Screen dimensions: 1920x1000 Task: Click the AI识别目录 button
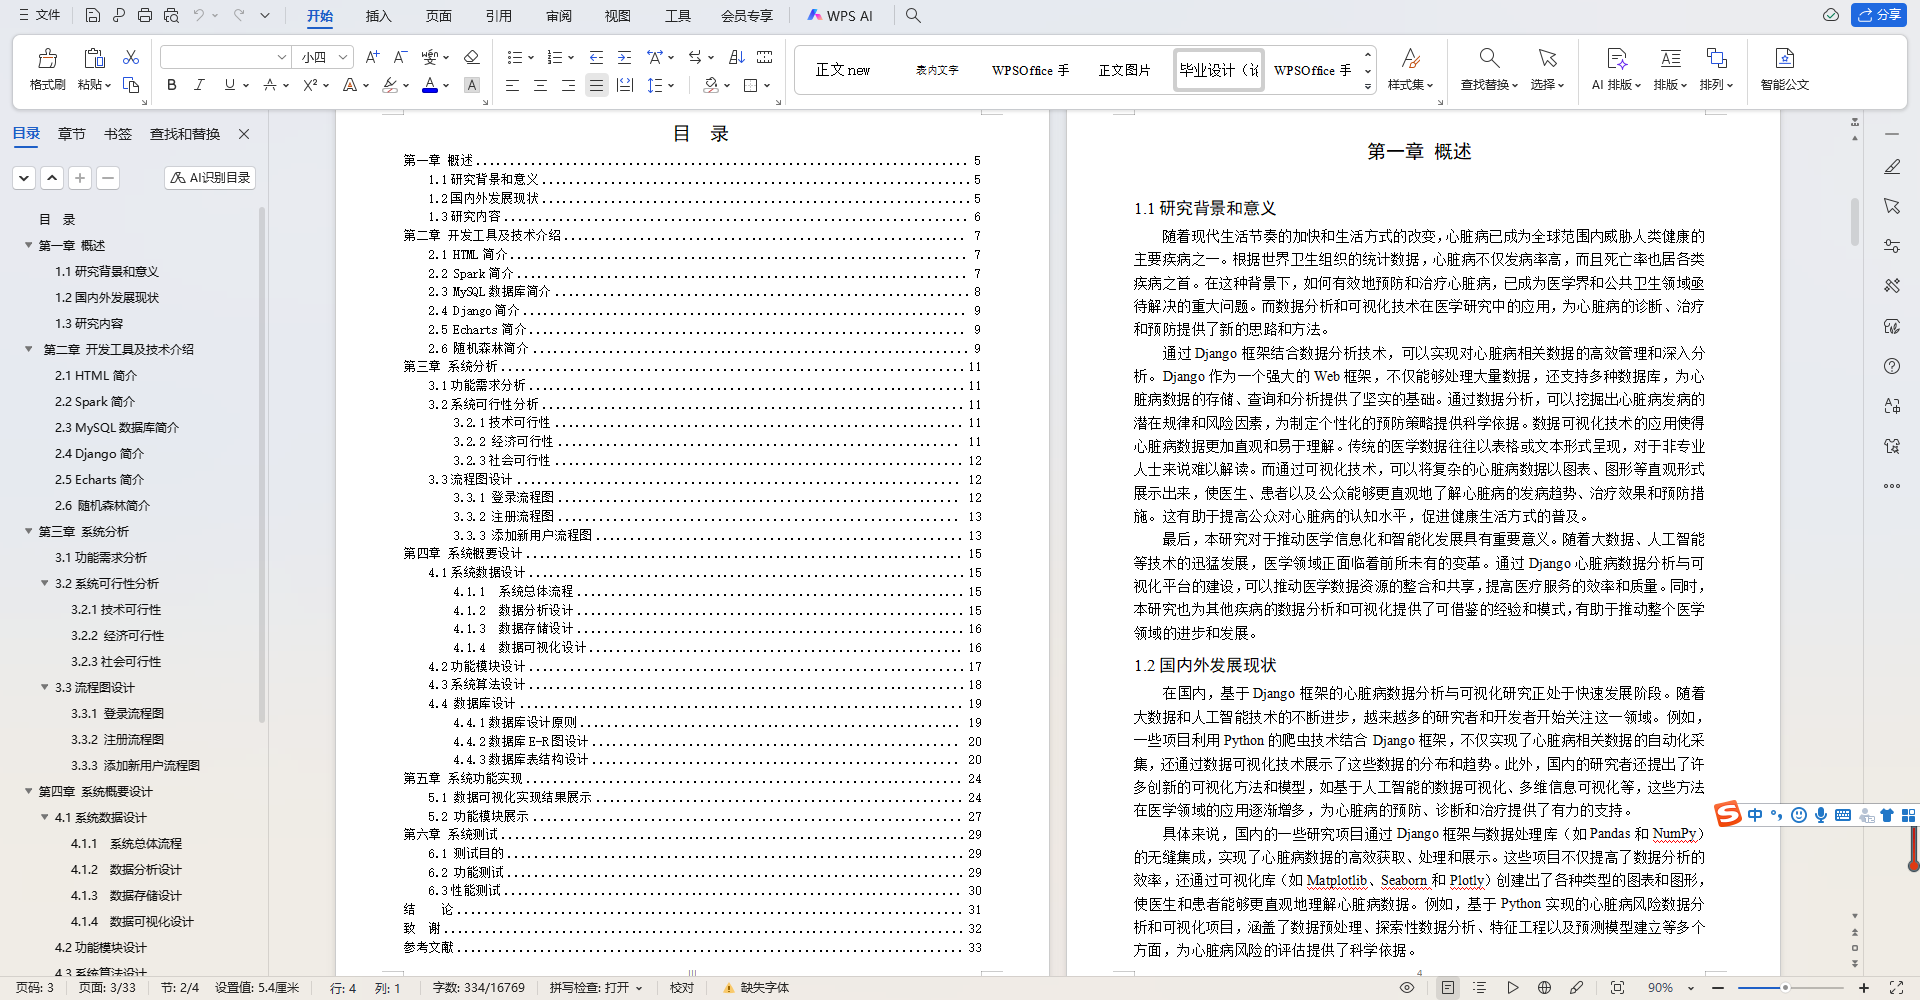(x=210, y=177)
